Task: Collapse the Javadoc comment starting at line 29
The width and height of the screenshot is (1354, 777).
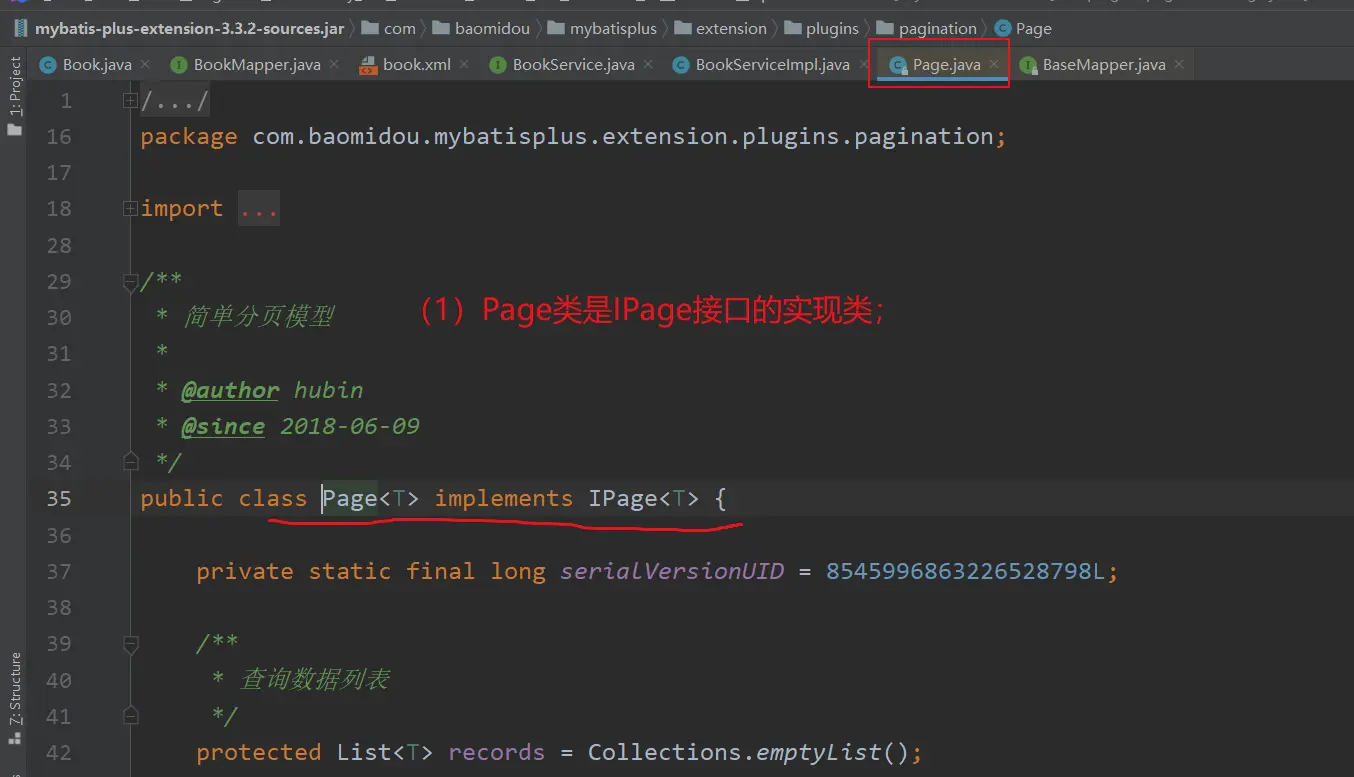Action: 129,283
